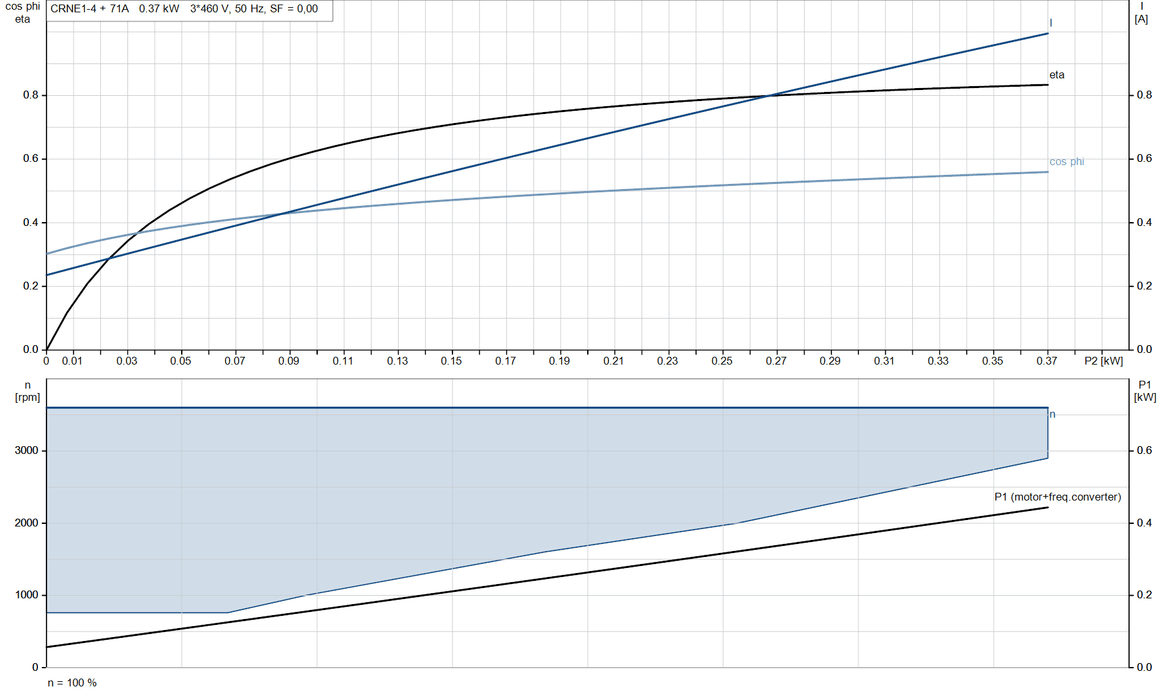This screenshot has height=700, width=1162.
Task: Click the motor title 'CRNE1-4 + 71A' box
Action: [x=190, y=10]
